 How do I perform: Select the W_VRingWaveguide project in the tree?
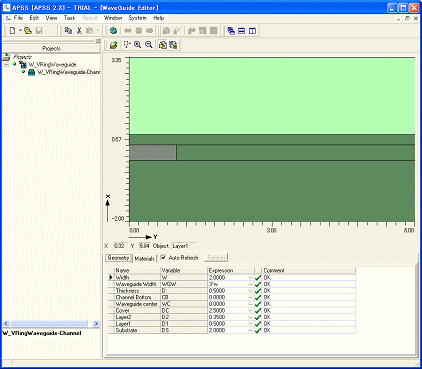point(52,64)
